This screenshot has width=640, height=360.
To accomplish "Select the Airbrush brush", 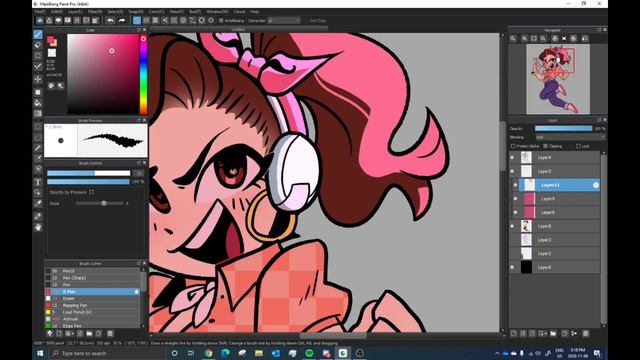I will [x=92, y=319].
